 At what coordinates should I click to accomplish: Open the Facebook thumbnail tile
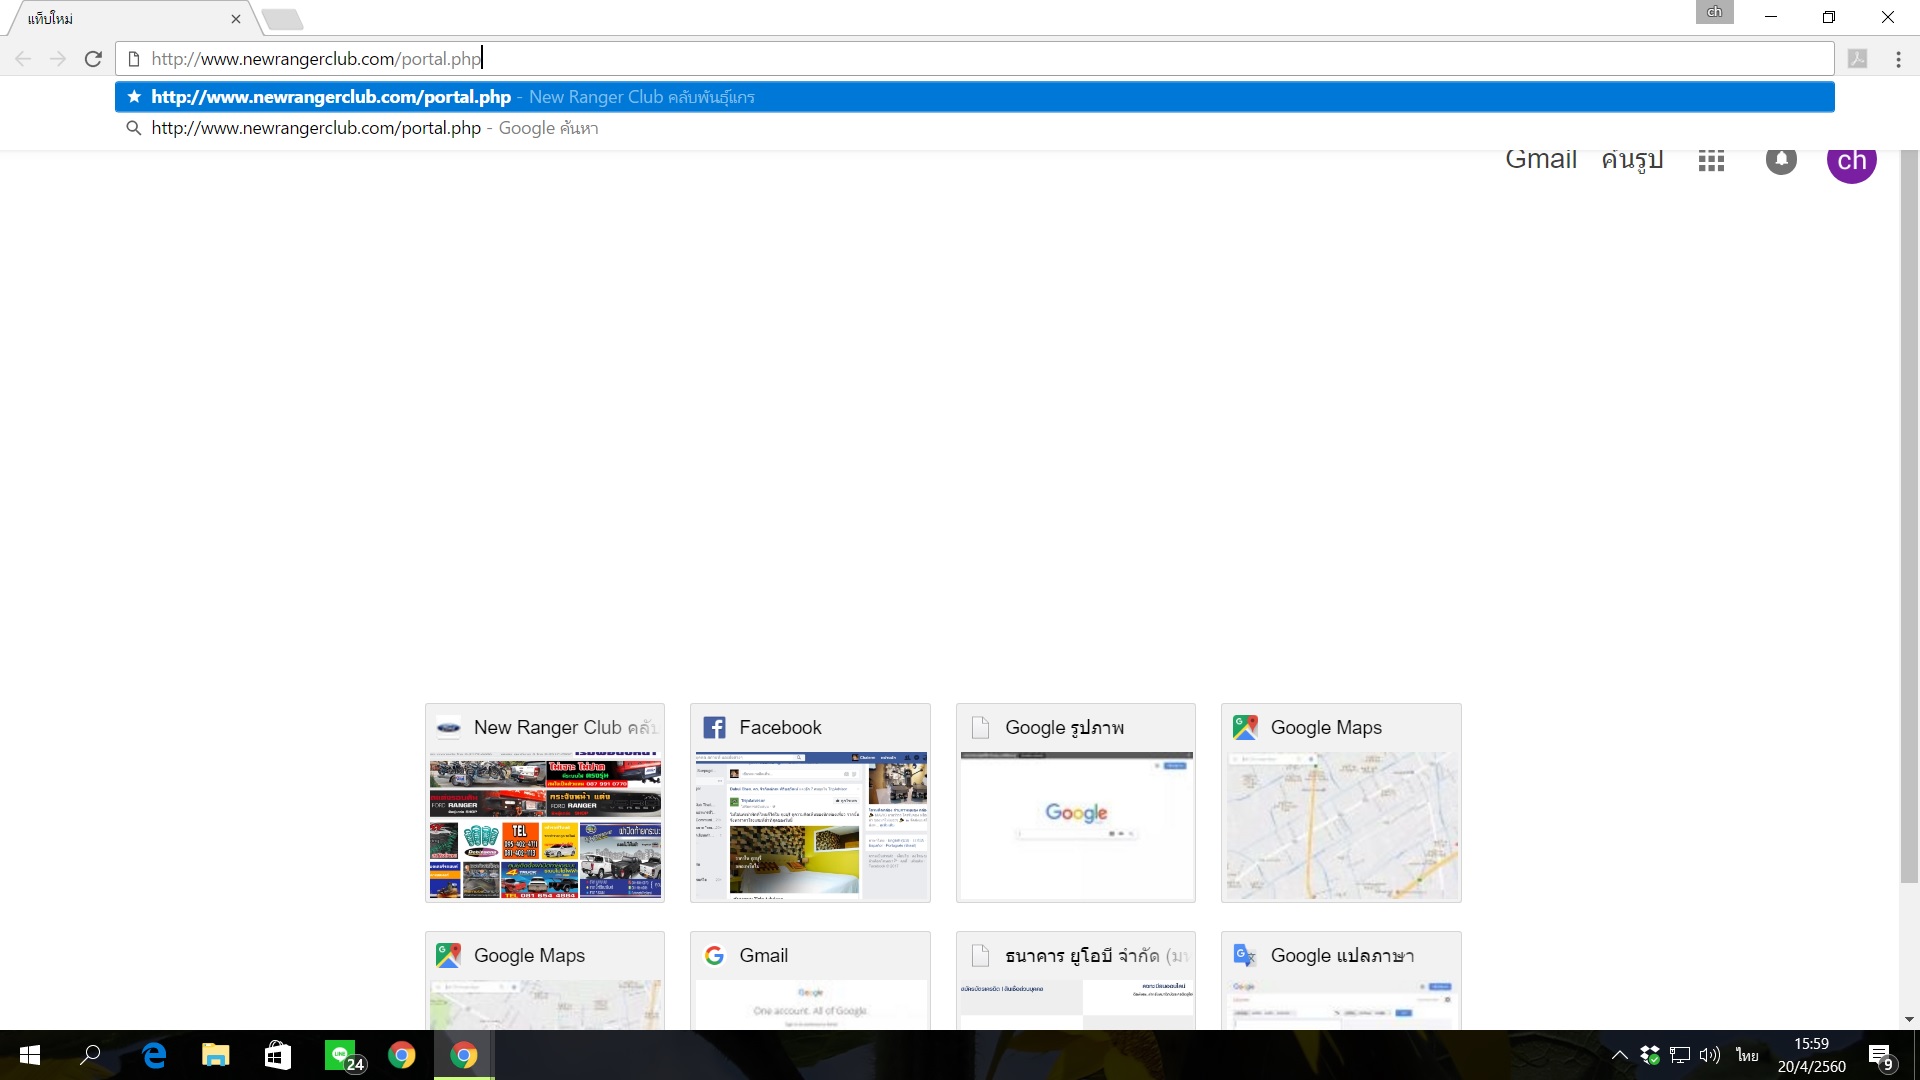click(810, 803)
